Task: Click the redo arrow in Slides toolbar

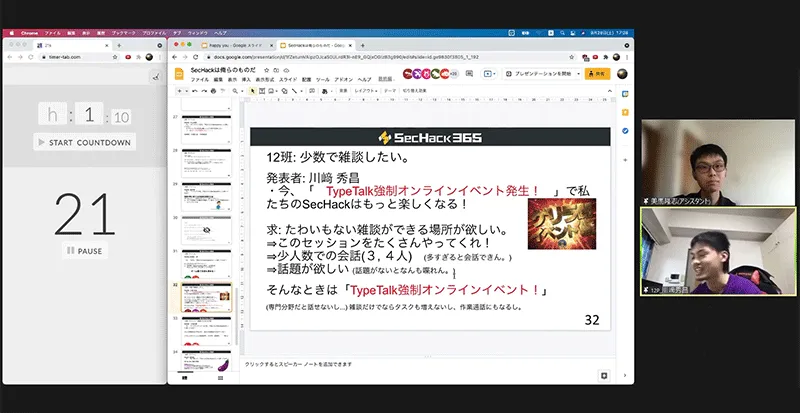Action: pos(205,91)
